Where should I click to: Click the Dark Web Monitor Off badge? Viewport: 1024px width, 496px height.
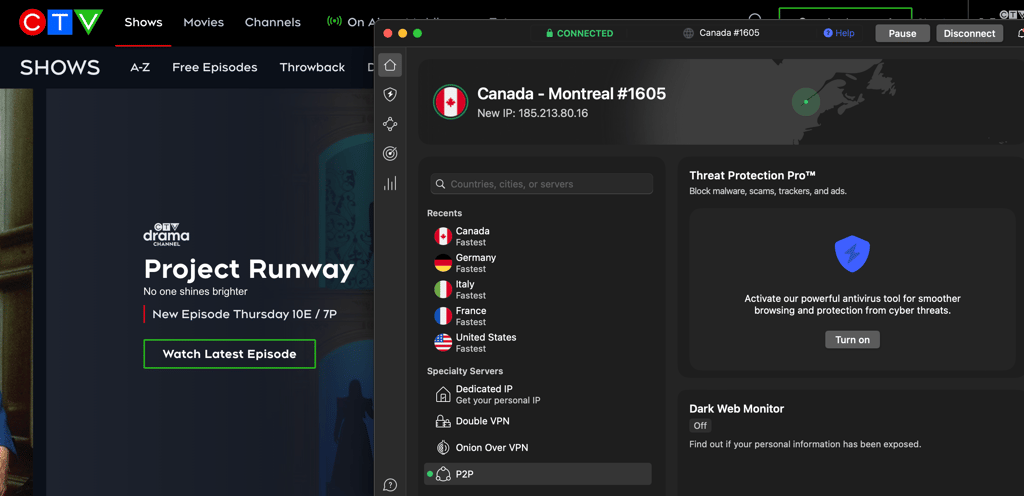click(700, 426)
